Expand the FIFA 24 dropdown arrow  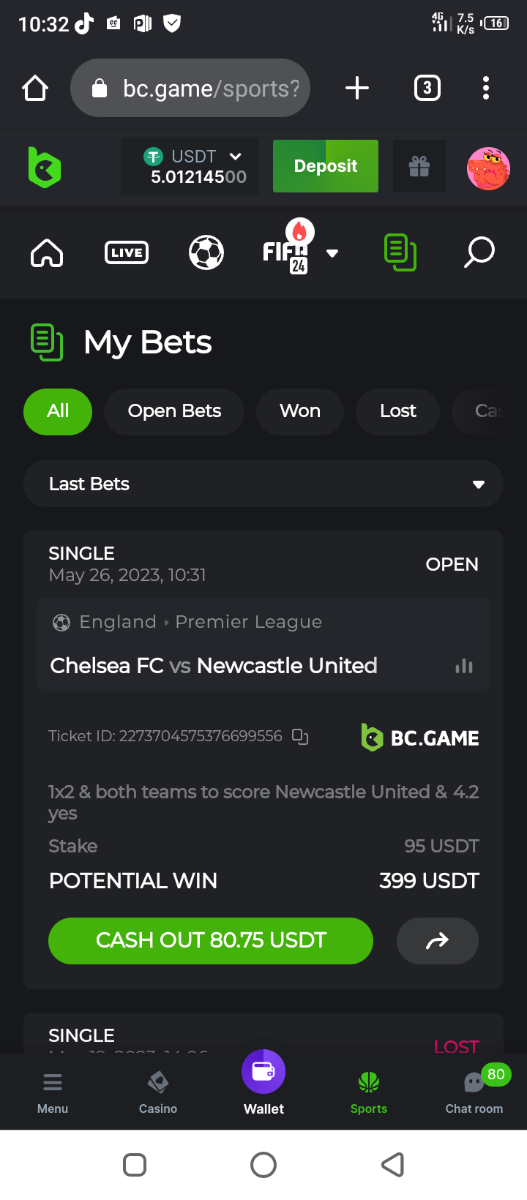332,253
